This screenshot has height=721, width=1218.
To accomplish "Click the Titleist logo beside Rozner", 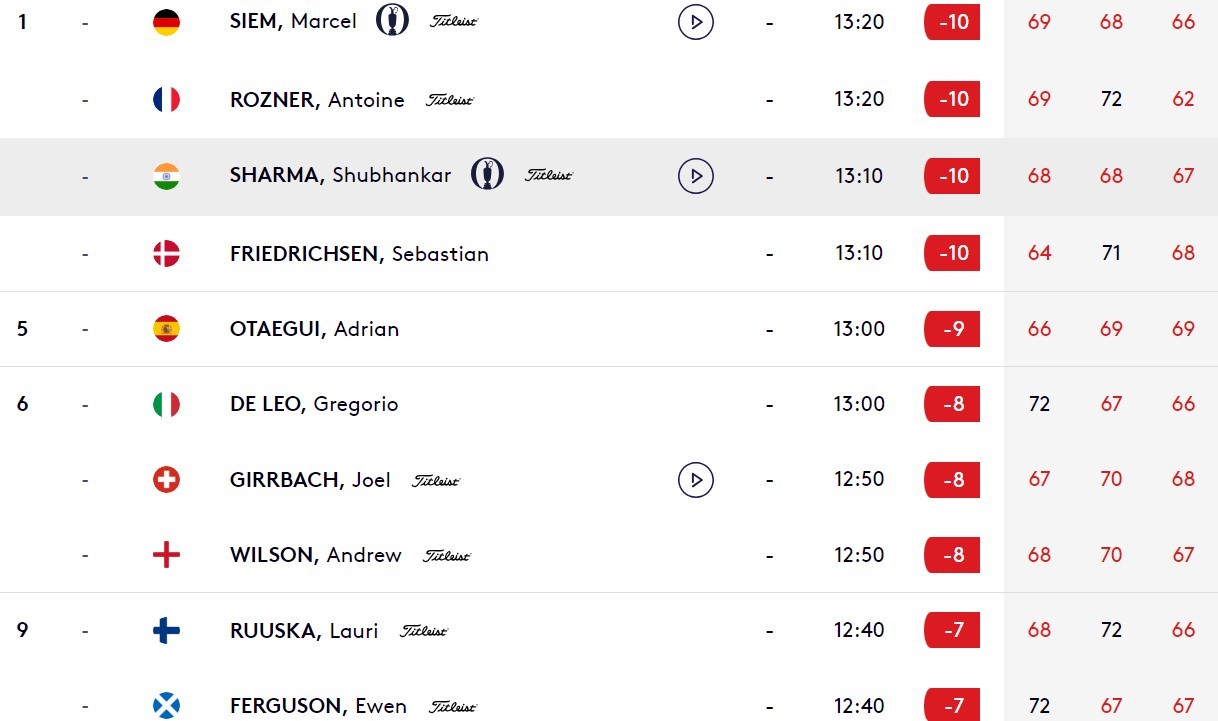I will pyautogui.click(x=449, y=100).
